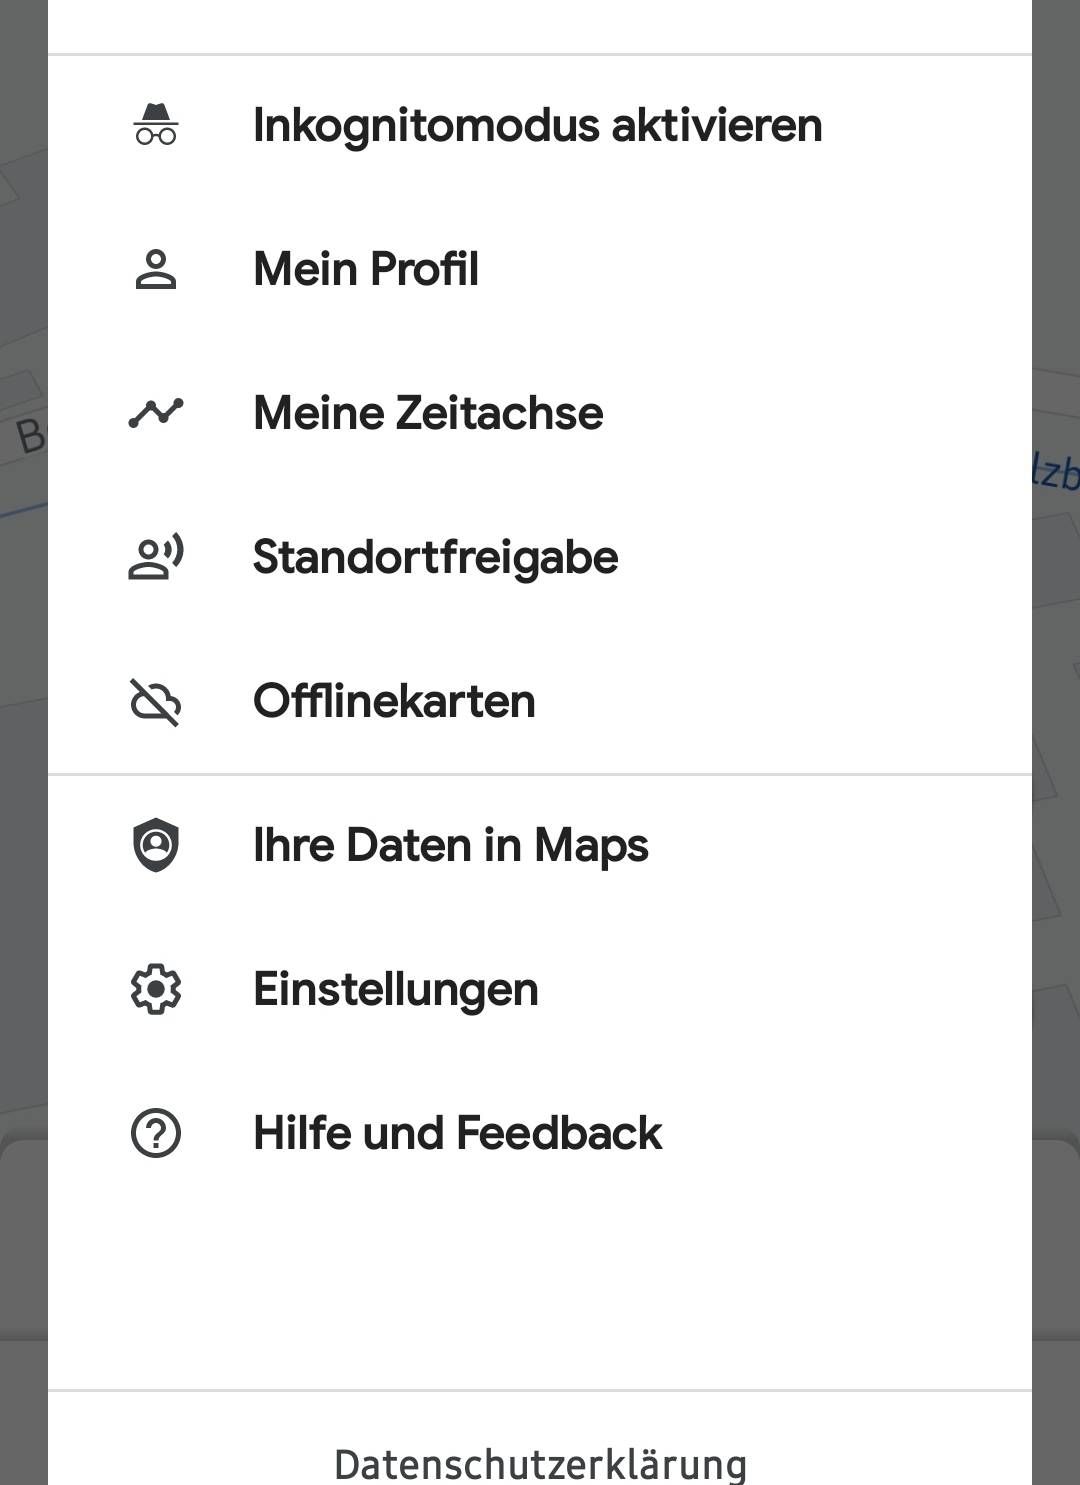Dismiss menu by tapping dimmed map on left
Viewport: 1080px width, 1485px height.
[23, 742]
